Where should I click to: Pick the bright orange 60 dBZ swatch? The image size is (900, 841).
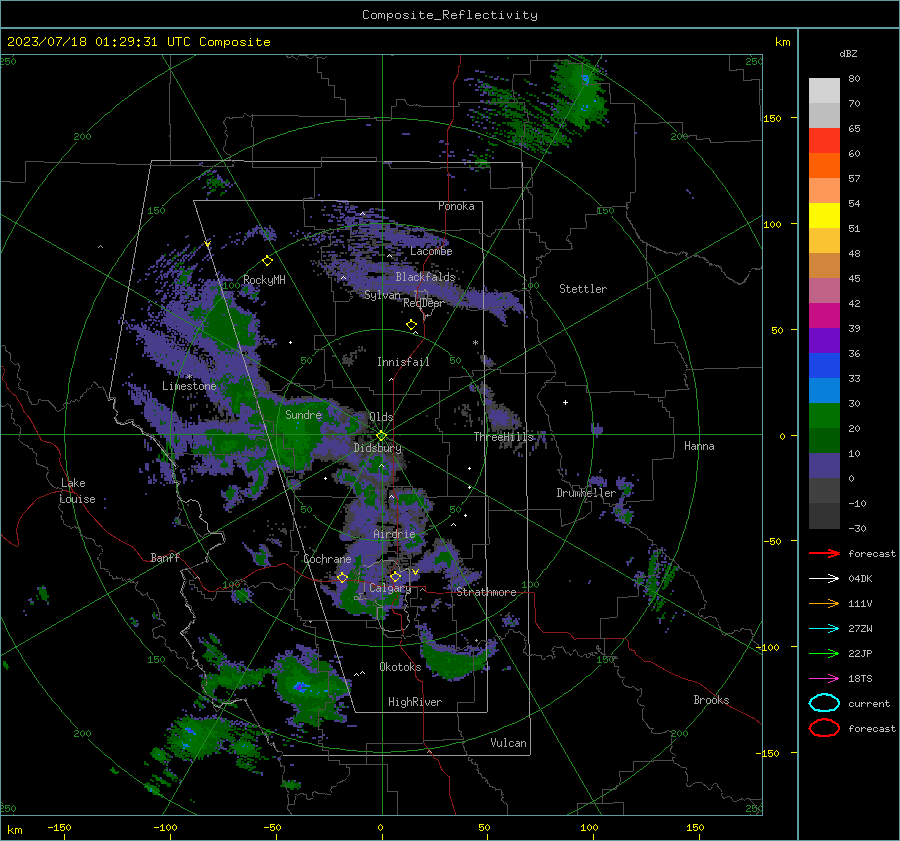pos(824,165)
